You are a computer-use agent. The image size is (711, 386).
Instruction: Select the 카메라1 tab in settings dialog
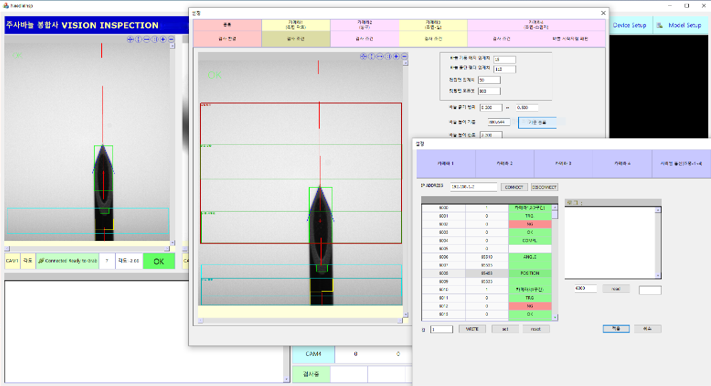click(296, 25)
